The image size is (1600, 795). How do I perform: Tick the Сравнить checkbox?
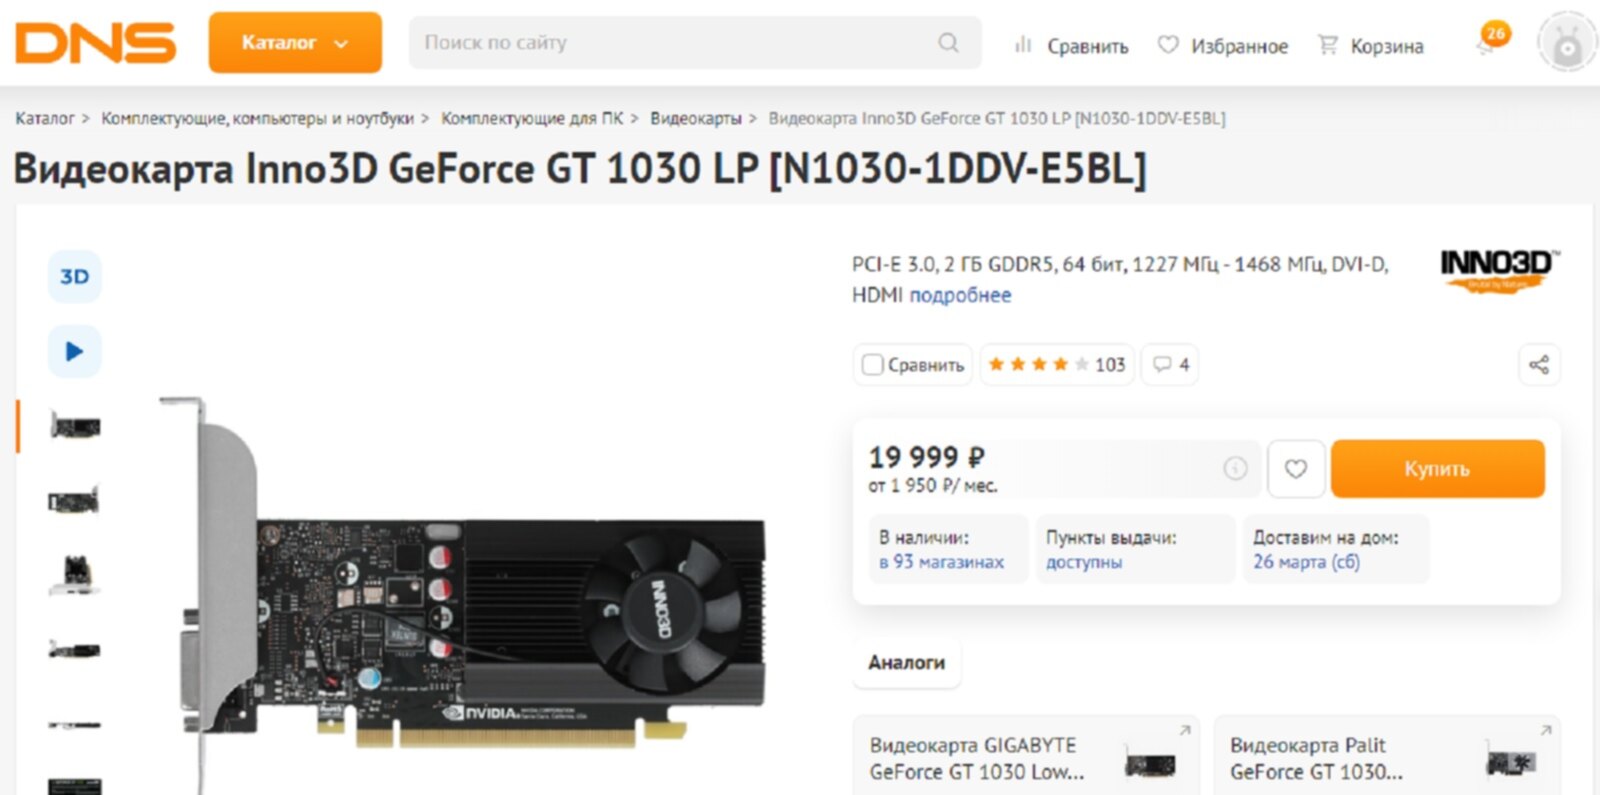(x=872, y=365)
